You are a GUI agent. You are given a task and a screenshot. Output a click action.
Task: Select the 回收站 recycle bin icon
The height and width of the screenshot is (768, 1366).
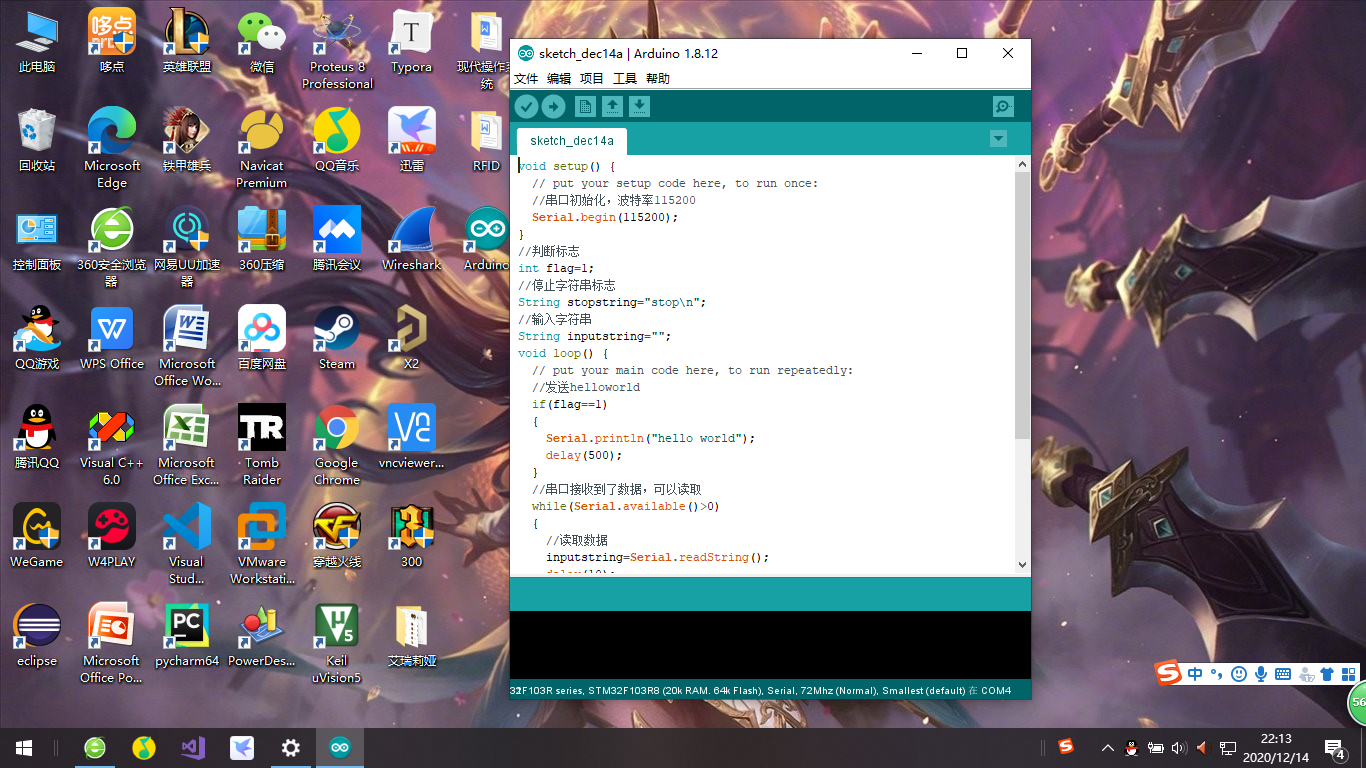37,141
